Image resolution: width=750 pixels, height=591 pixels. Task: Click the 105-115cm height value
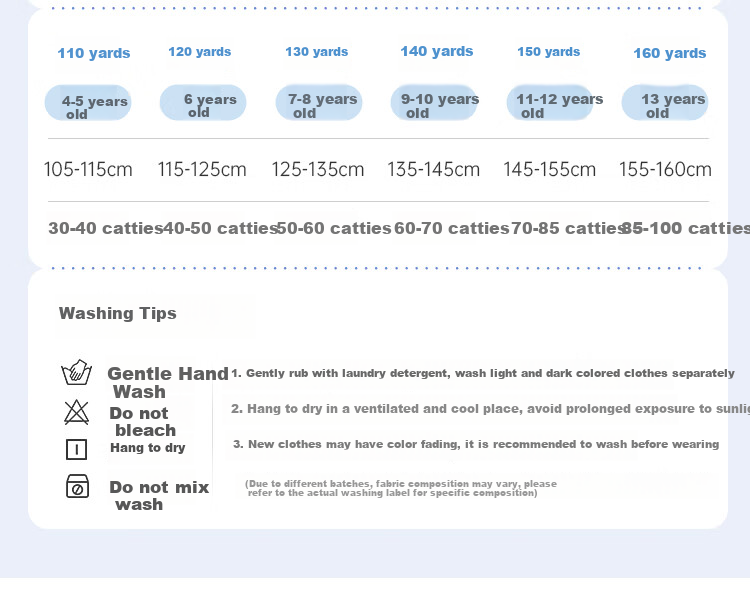click(88, 169)
